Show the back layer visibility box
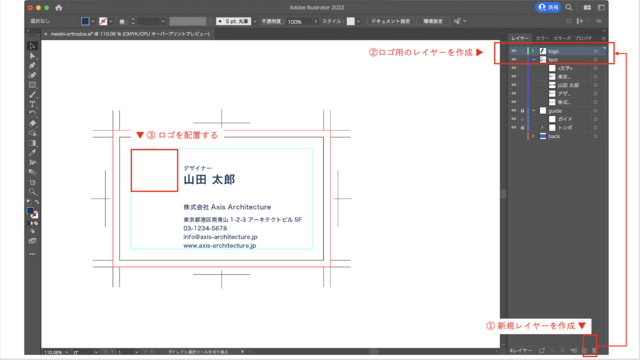This screenshot has height=360, width=640. point(514,136)
